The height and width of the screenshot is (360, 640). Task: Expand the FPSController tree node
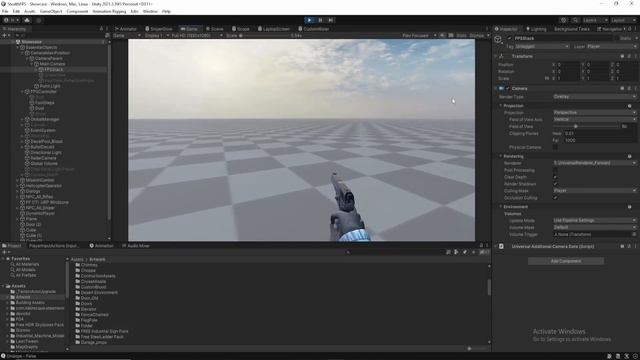pyautogui.click(x=22, y=92)
